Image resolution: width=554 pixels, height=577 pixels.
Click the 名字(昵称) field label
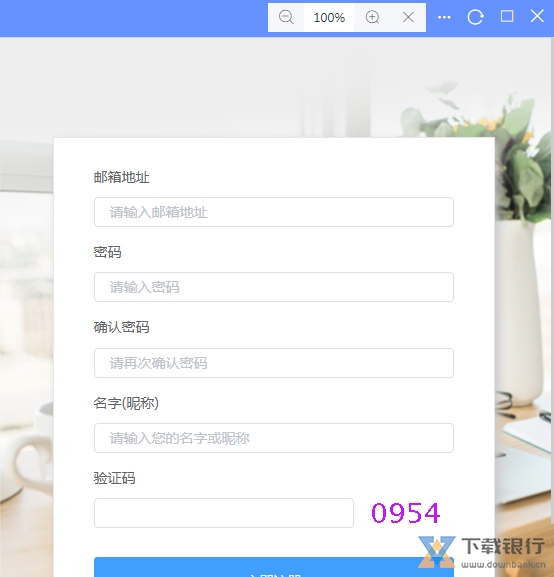tap(126, 403)
